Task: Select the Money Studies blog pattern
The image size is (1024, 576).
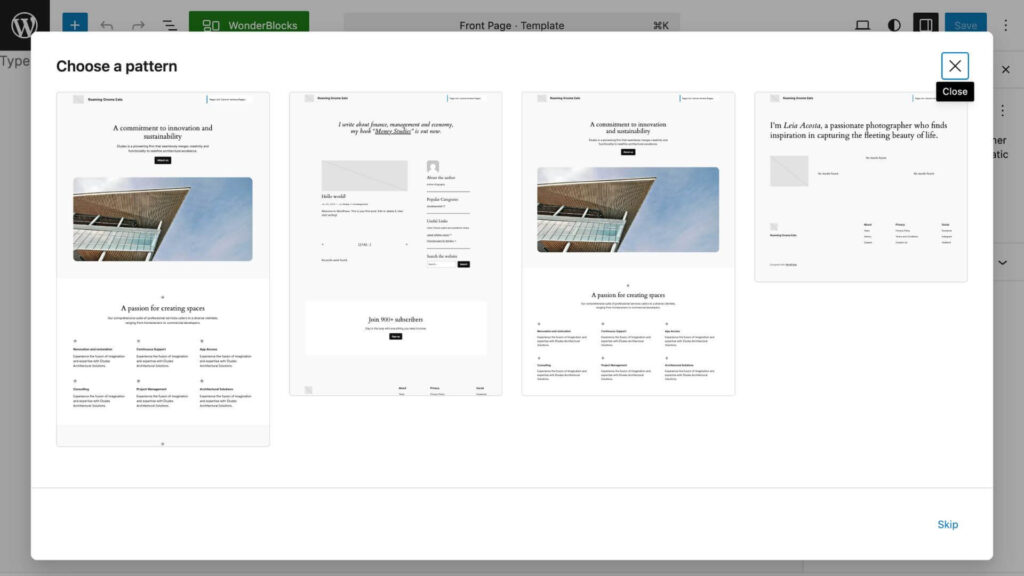Action: [396, 244]
